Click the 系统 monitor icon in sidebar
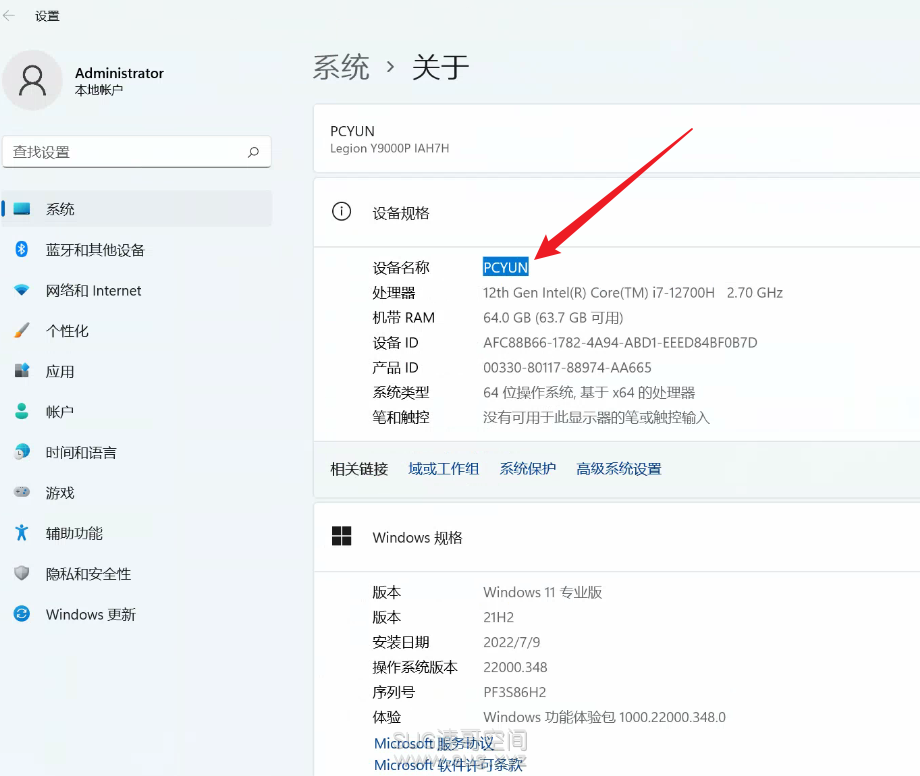Image resolution: width=920 pixels, height=776 pixels. coord(22,209)
